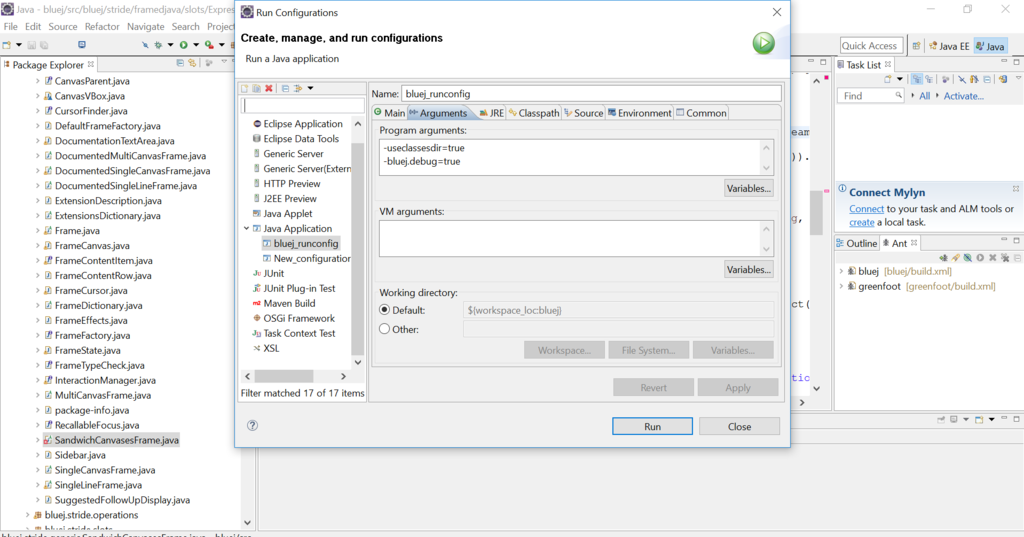The width and height of the screenshot is (1024, 537).
Task: Select the Default working directory radio button
Action: 384,310
